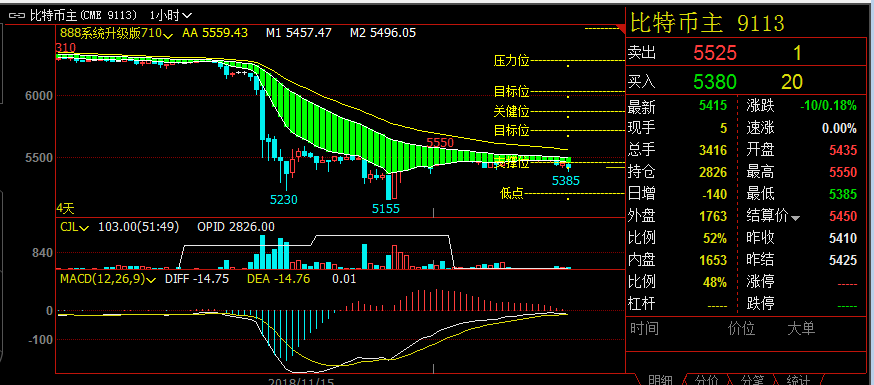This screenshot has width=874, height=385.
Task: Click the 现手 value 5
Action: tap(724, 128)
